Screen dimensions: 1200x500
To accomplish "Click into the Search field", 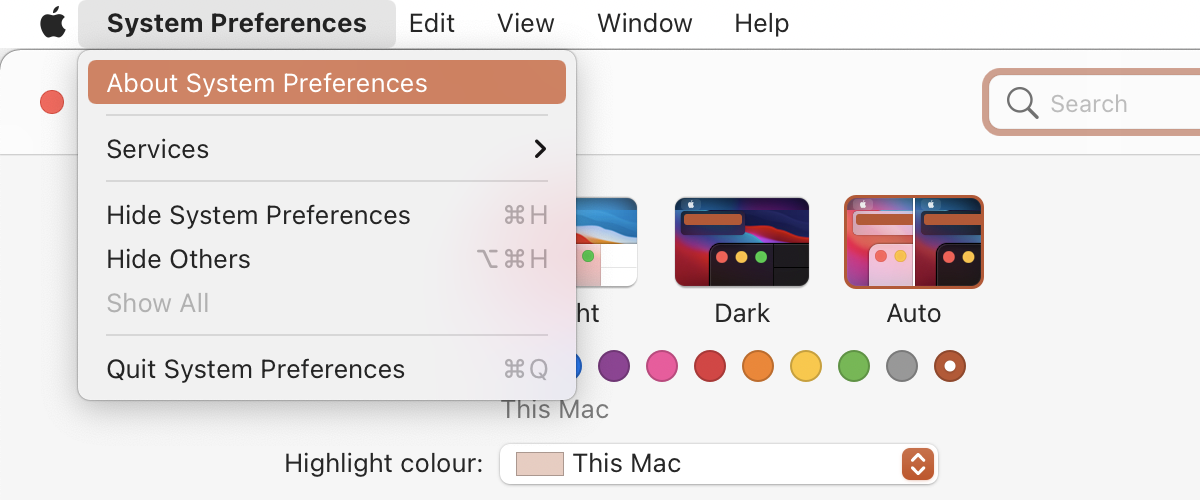I will pos(1110,103).
